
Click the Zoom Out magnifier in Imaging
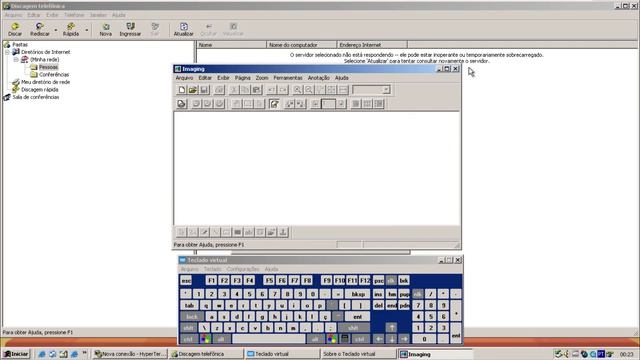[x=309, y=90]
